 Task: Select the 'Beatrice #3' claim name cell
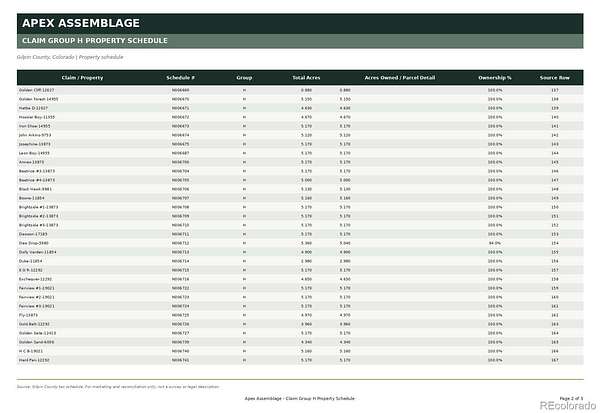tap(37, 171)
